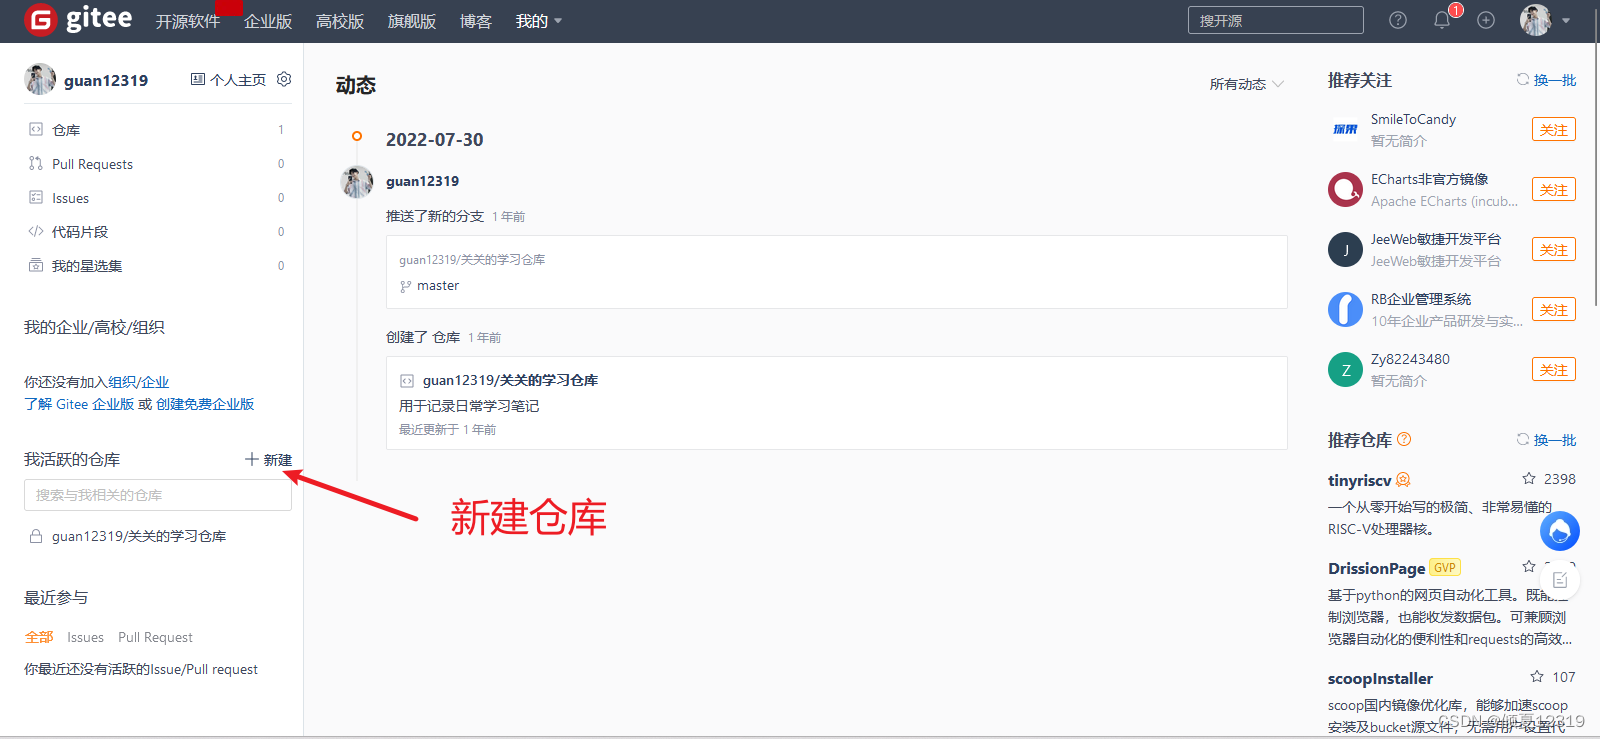The height and width of the screenshot is (739, 1600).
Task: Select the 全部 tab under 最近参与
Action: coord(39,637)
